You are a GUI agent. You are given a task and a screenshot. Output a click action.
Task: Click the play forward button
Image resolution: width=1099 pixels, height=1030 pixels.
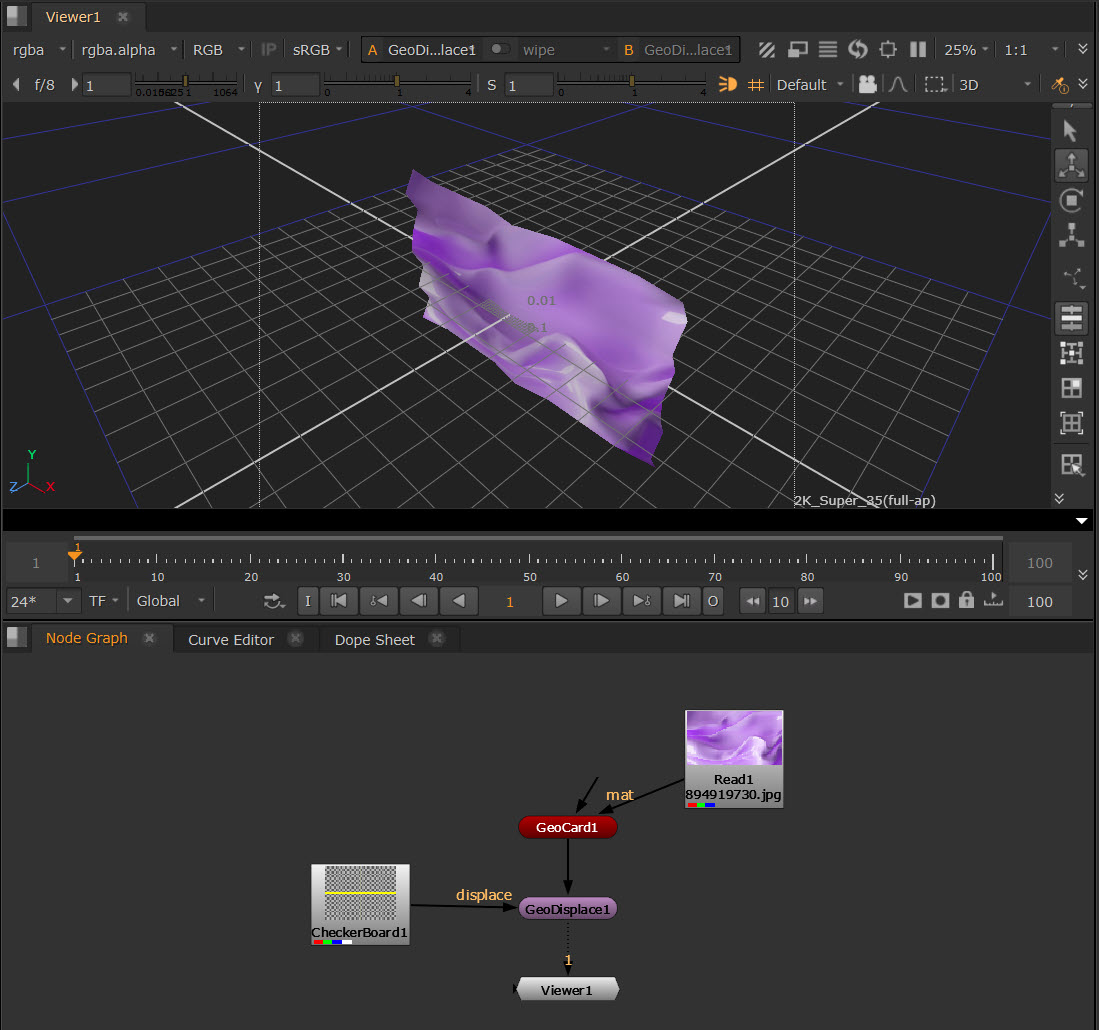pos(561,601)
